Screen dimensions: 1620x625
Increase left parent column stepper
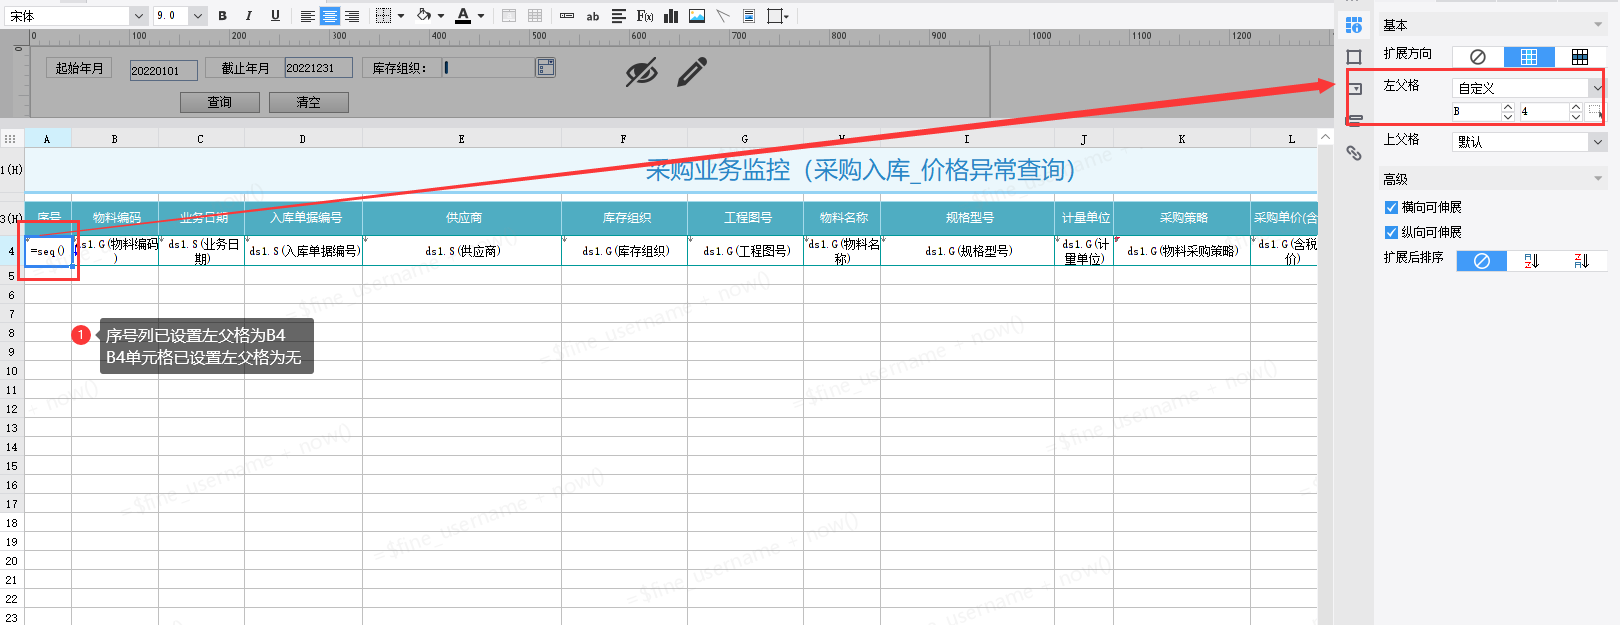coord(1508,107)
